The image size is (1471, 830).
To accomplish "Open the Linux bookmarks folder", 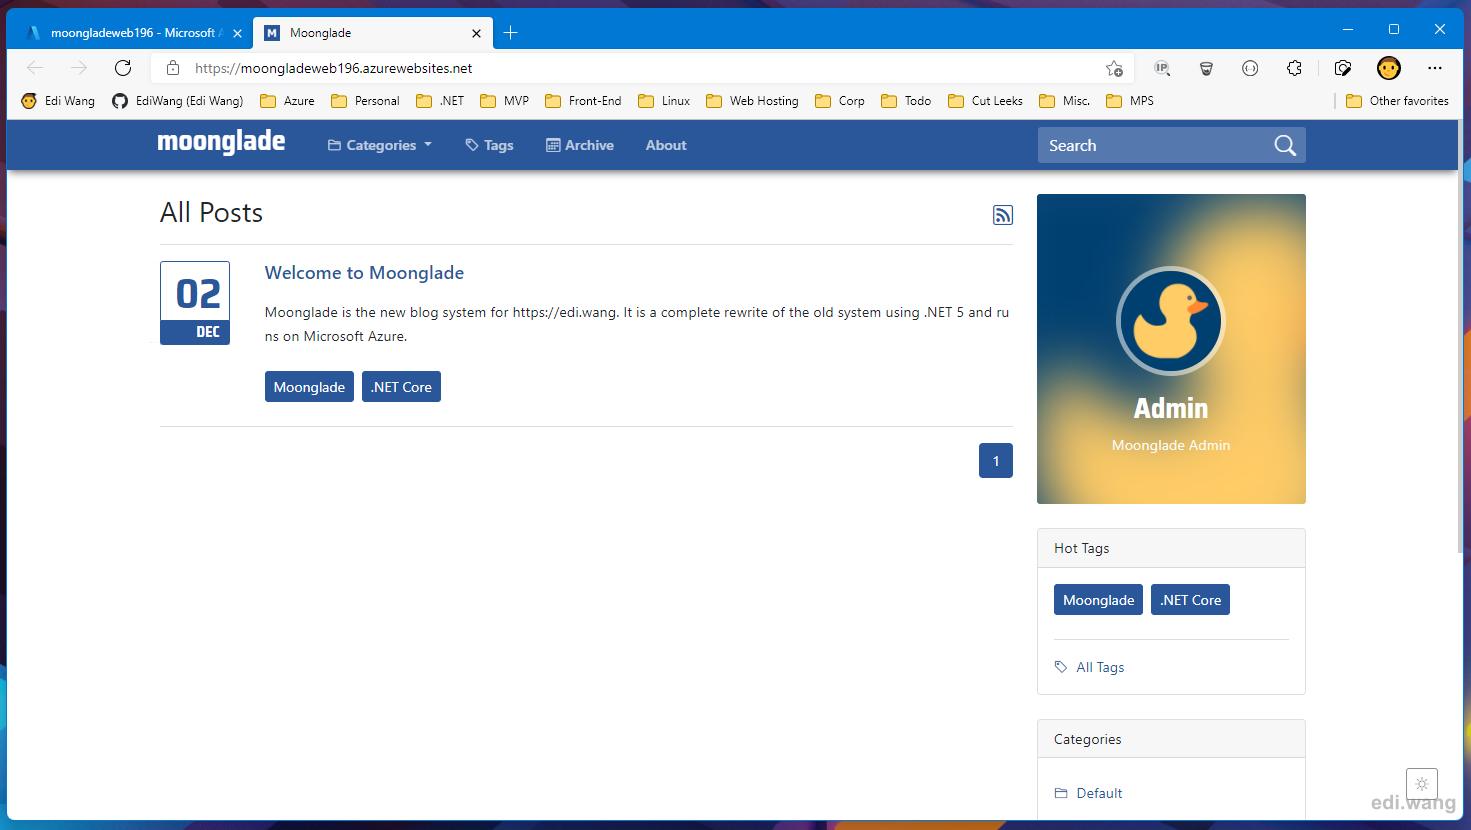I will coord(664,101).
